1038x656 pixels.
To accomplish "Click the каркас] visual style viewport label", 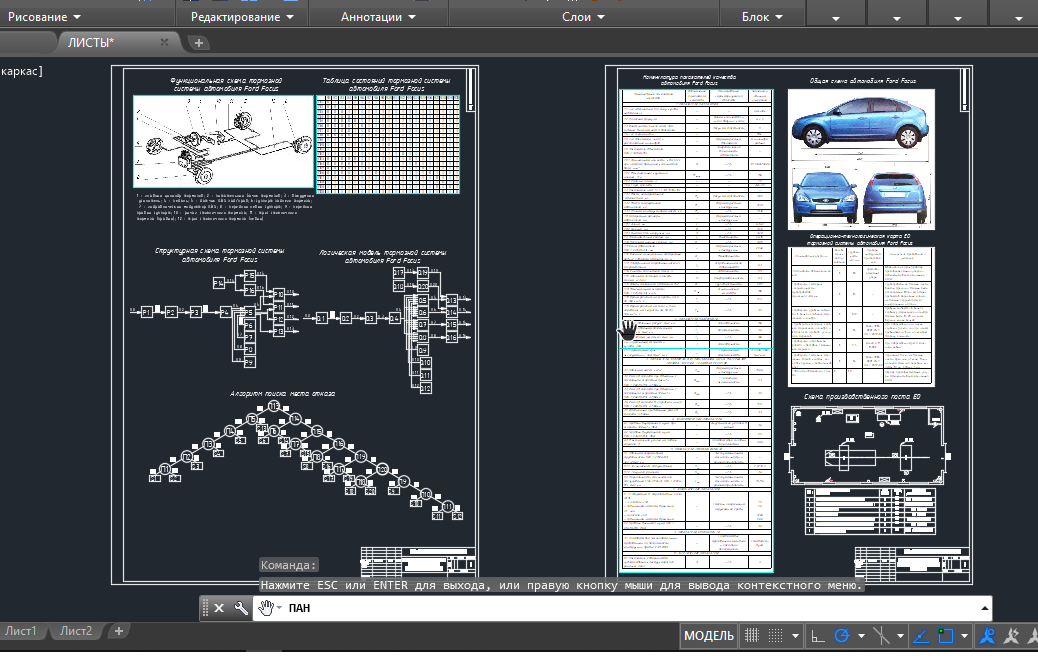I will pyautogui.click(x=22, y=71).
